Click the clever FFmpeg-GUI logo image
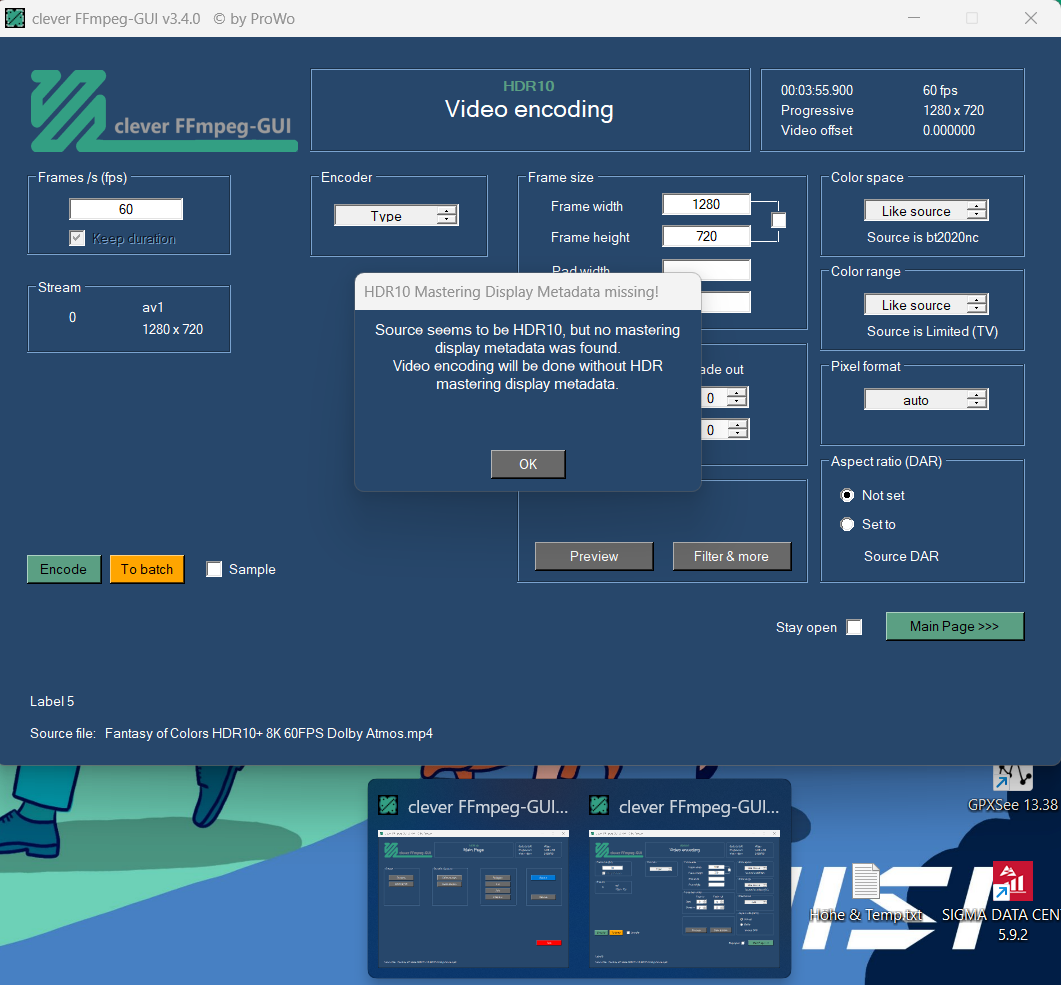Viewport: 1061px width, 985px height. coord(164,111)
